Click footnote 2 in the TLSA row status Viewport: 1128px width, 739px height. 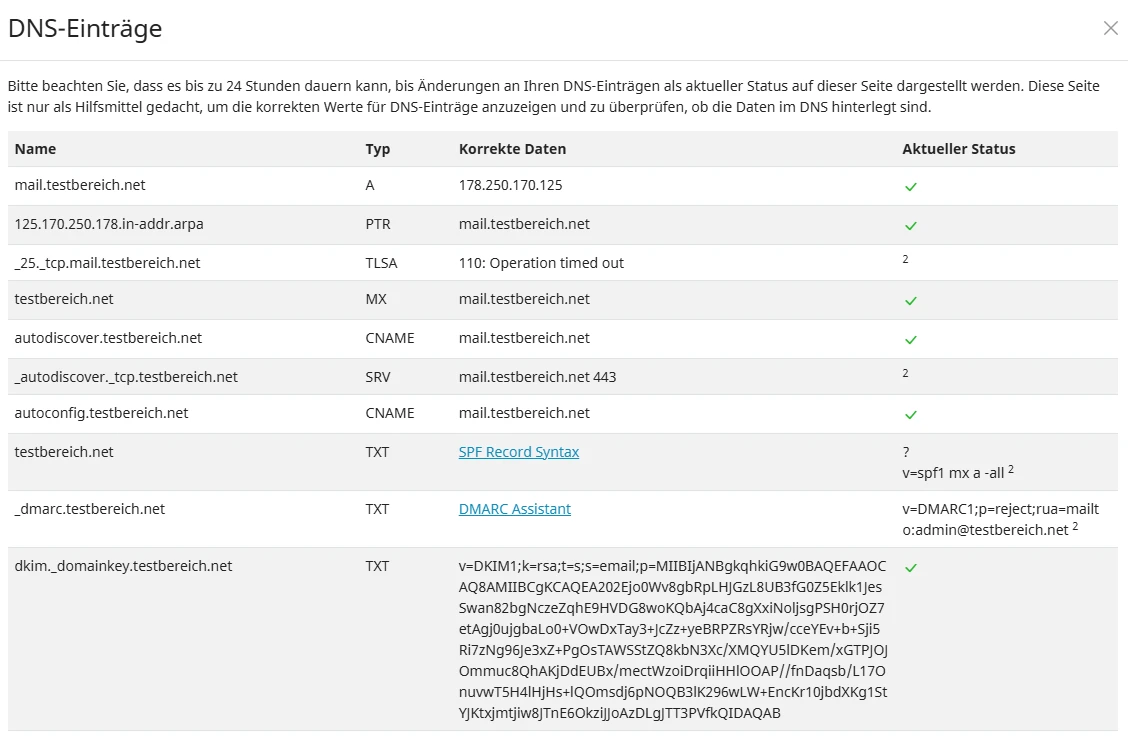point(906,259)
